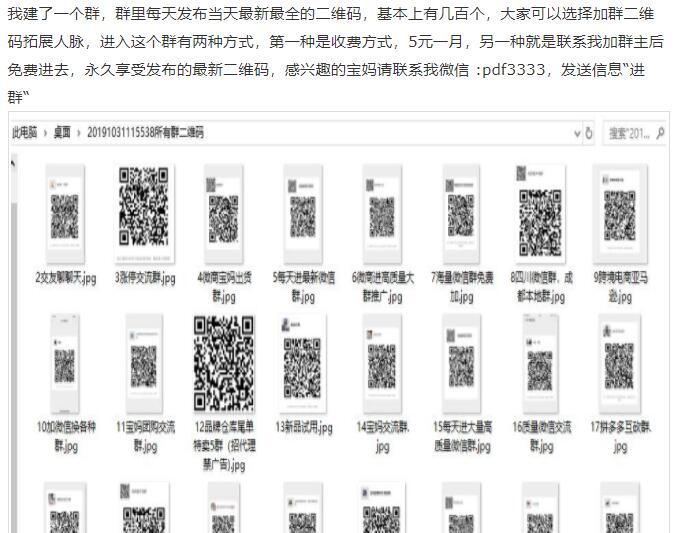The height and width of the screenshot is (533, 691).
Task: Open the 6微商进高质量大群推广.jpg thumbnail
Action: [382, 214]
